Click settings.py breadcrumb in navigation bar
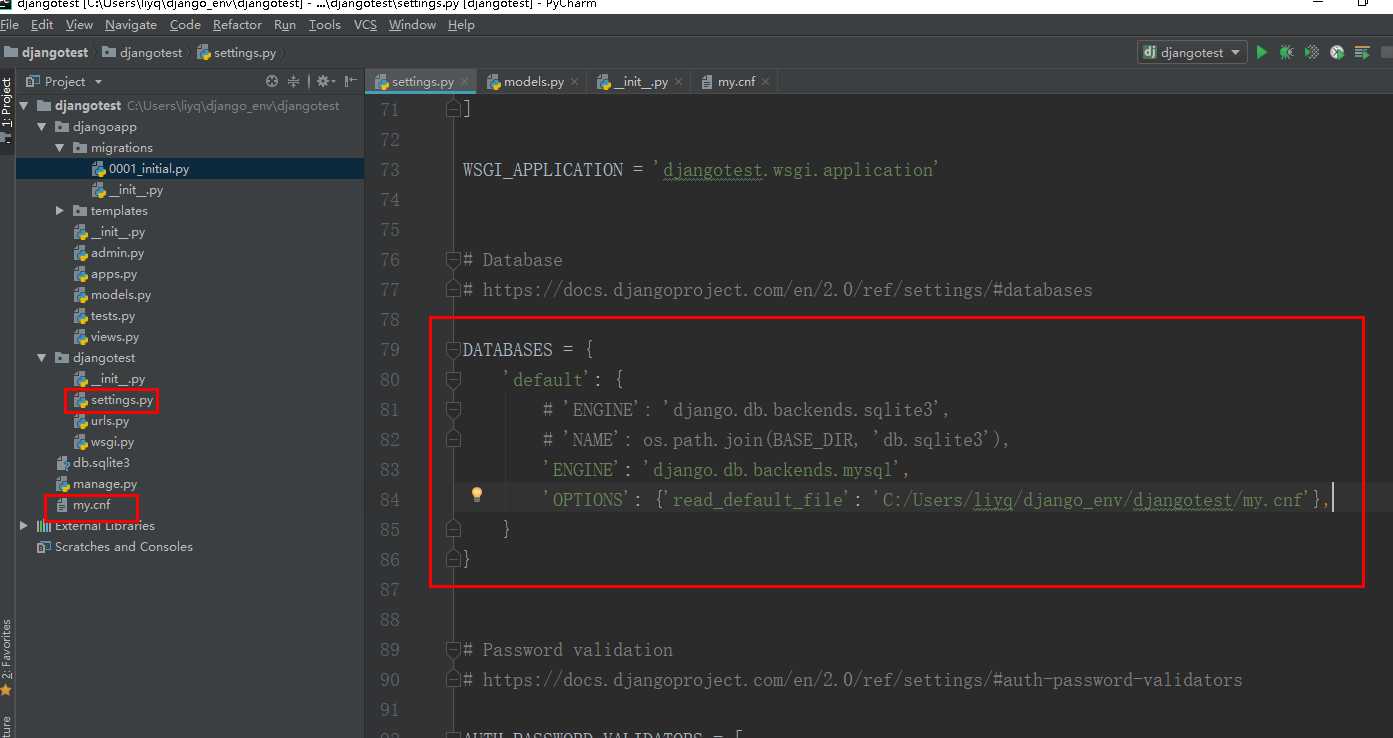This screenshot has width=1393, height=738. click(x=236, y=52)
